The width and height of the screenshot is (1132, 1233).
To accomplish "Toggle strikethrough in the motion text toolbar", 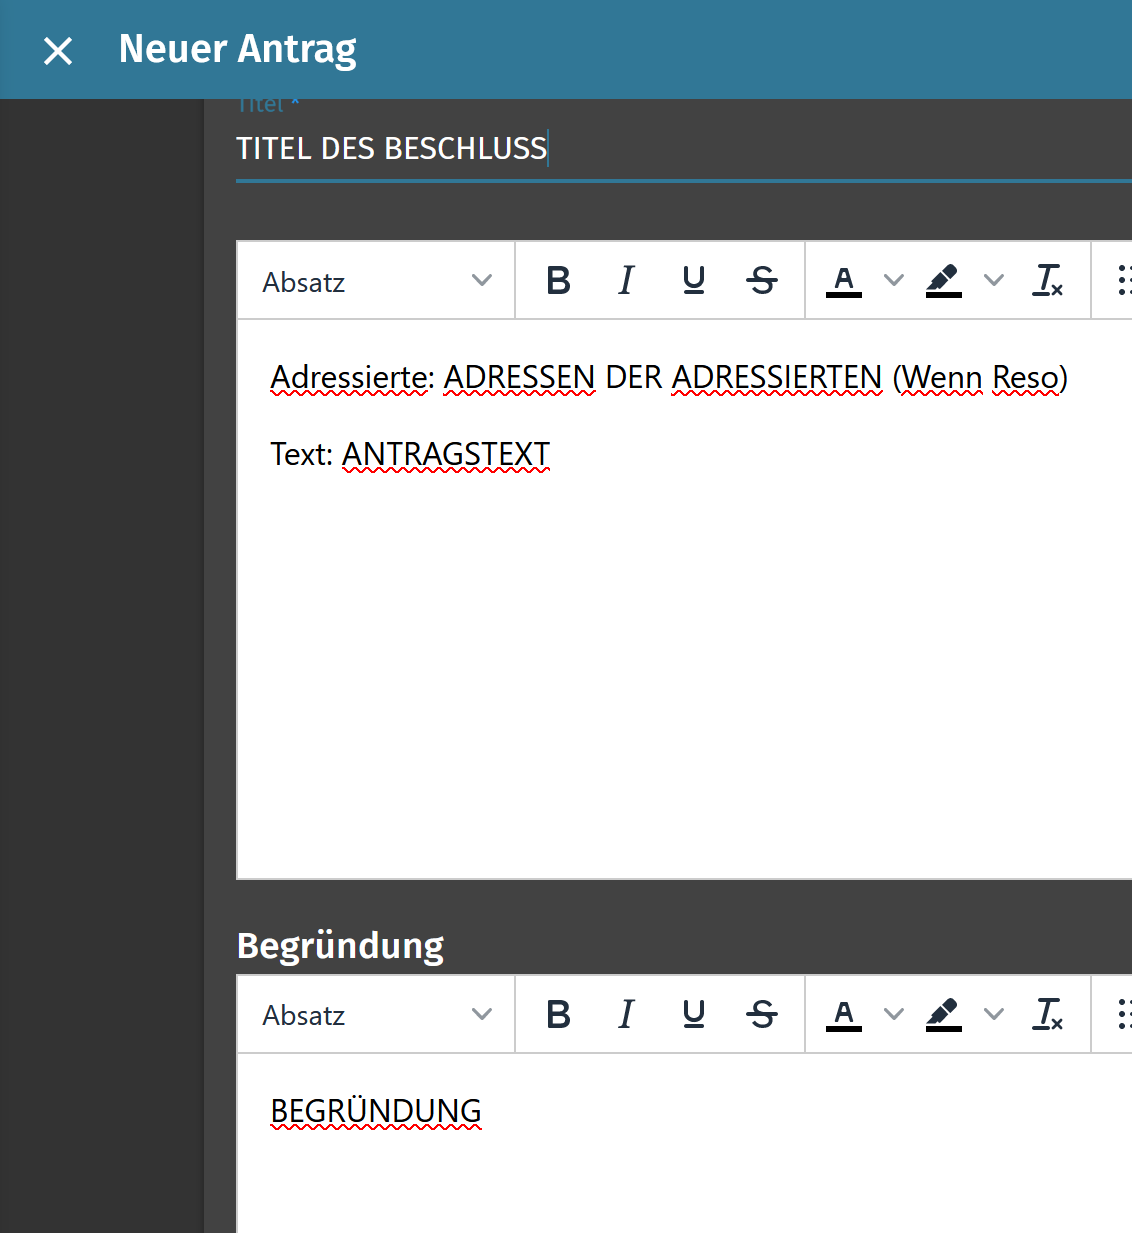I will (x=761, y=281).
